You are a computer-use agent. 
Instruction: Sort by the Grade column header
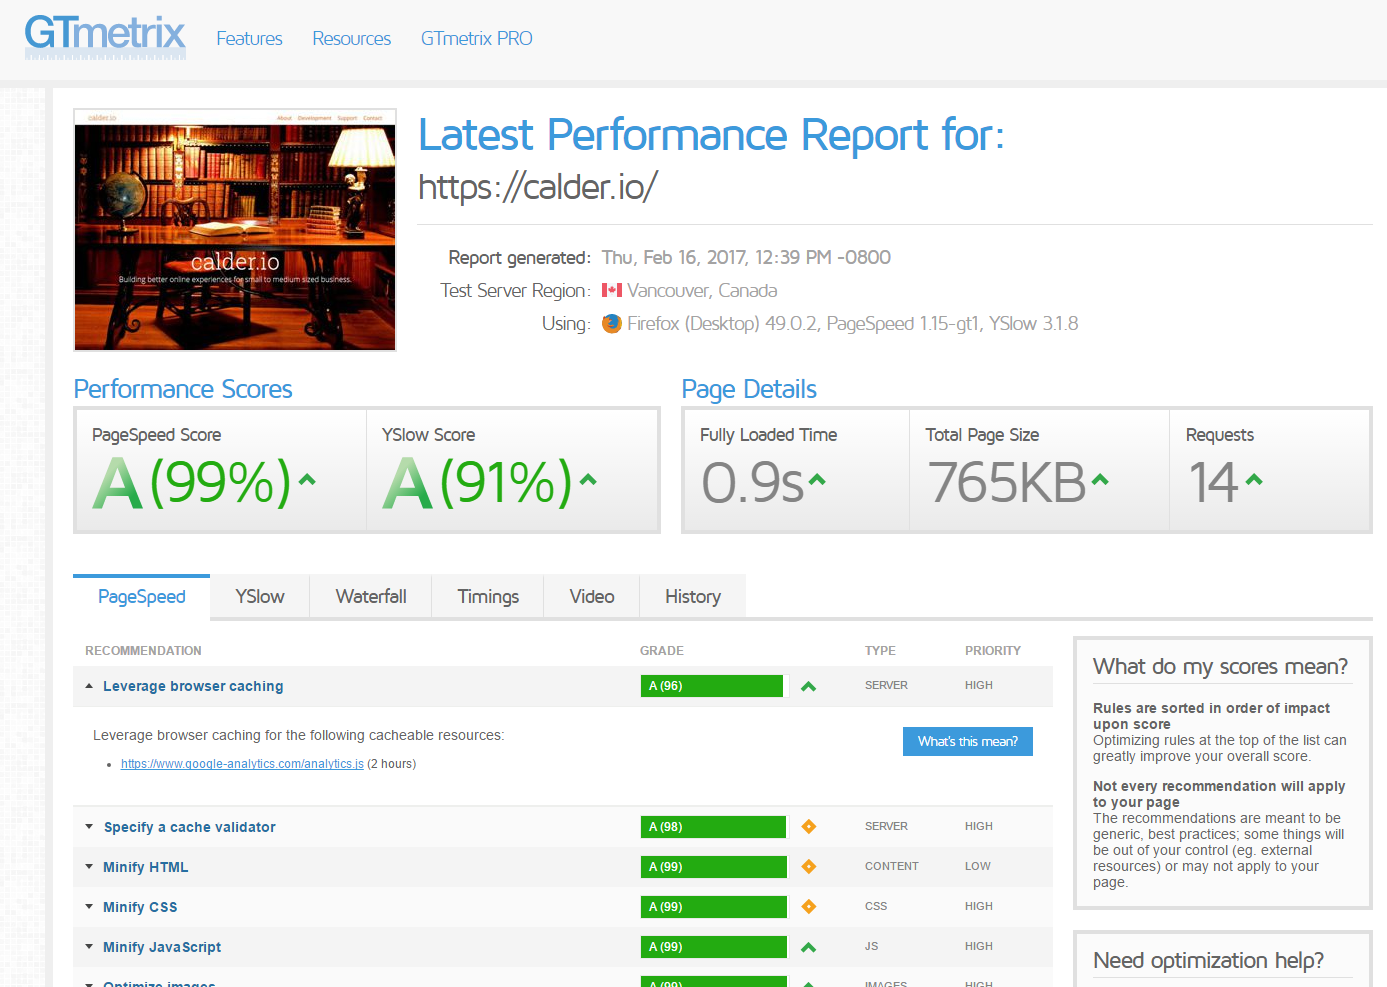click(662, 651)
